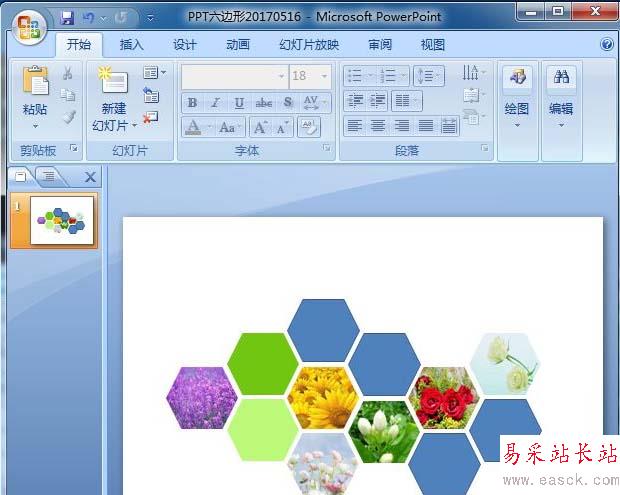Apply font color with the A swatch
The height and width of the screenshot is (495, 620).
193,127
